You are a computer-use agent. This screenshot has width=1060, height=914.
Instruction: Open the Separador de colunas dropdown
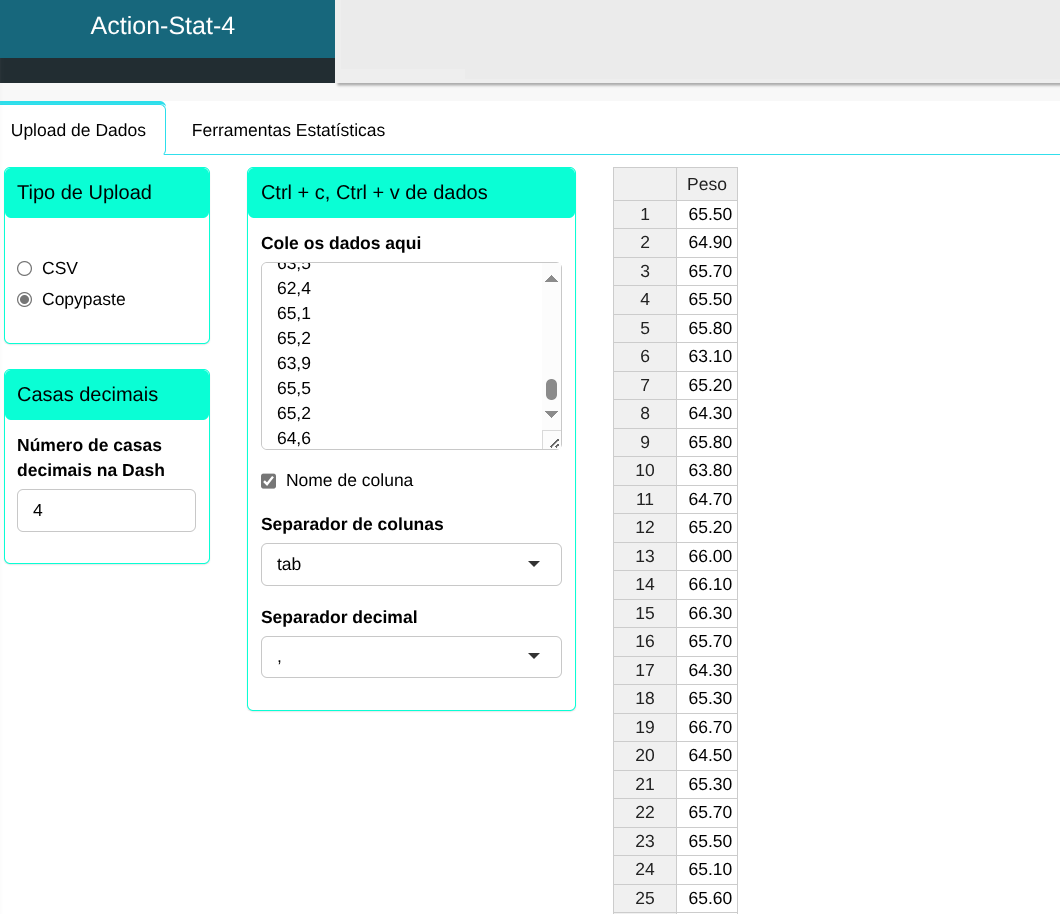click(411, 564)
